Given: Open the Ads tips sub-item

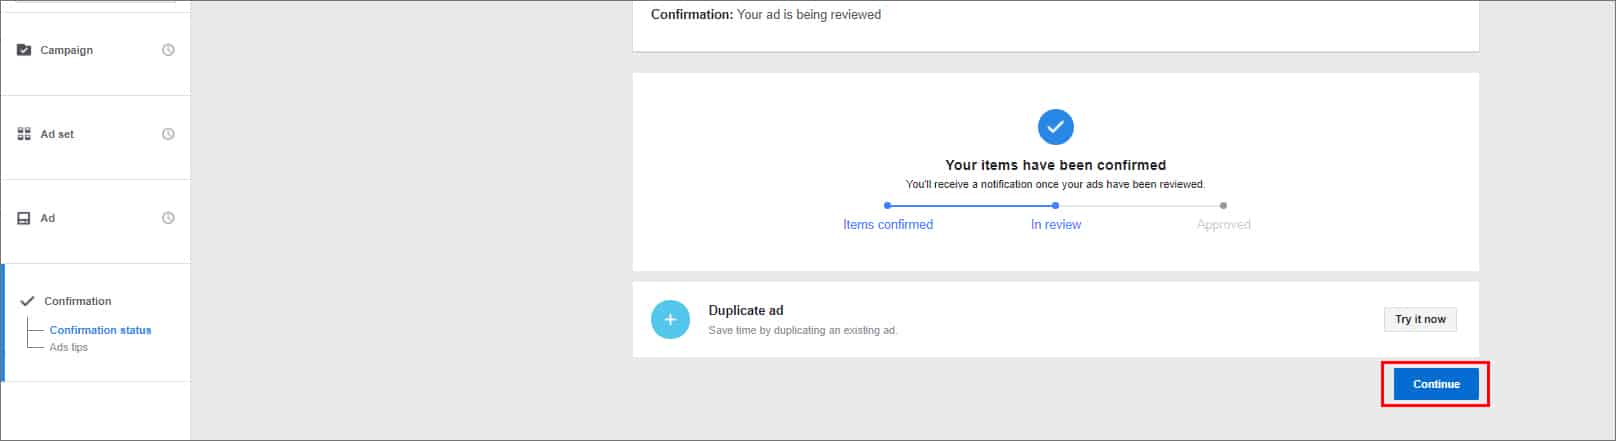Looking at the screenshot, I should click(x=69, y=347).
